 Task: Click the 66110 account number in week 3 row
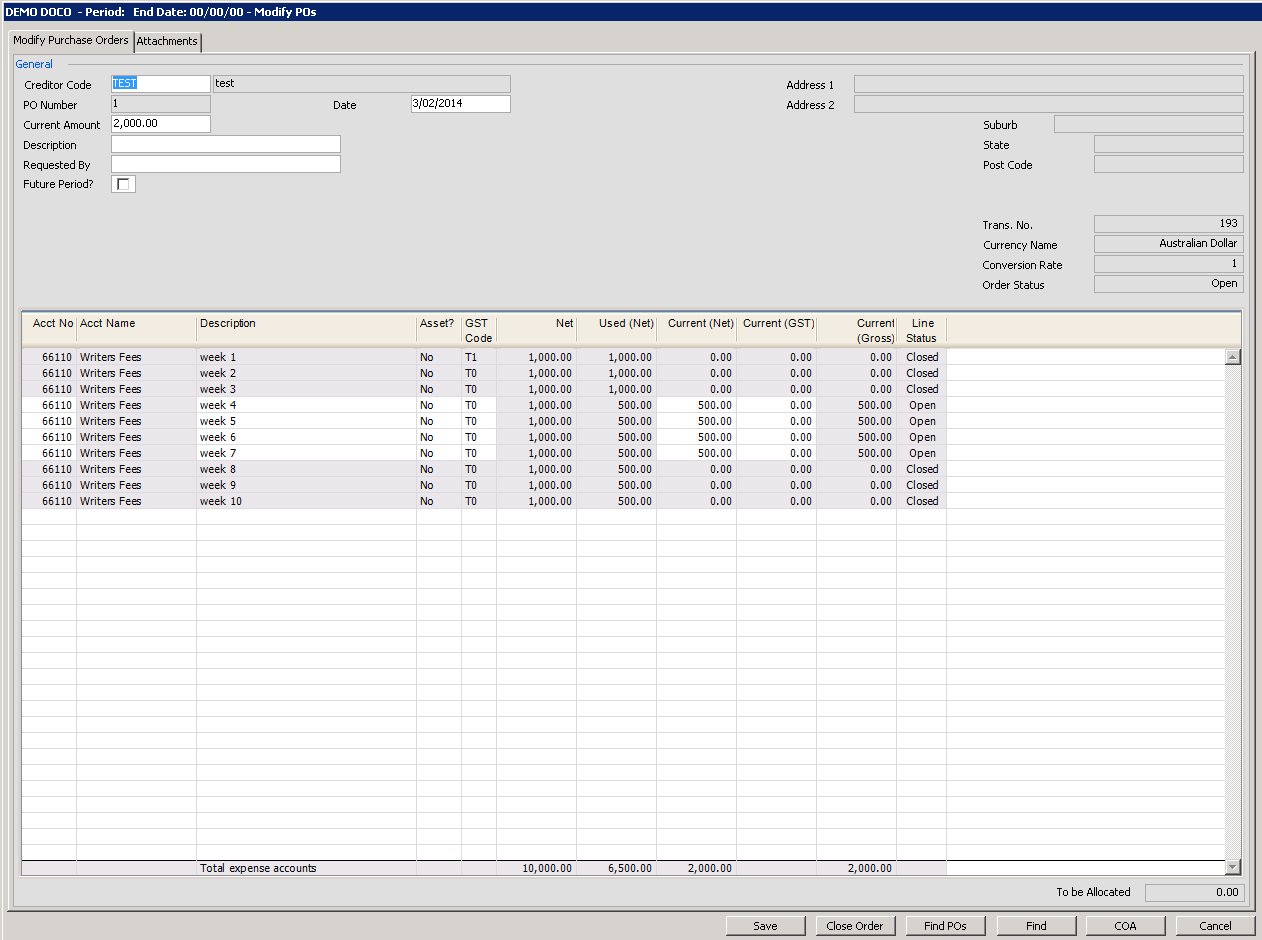pyautogui.click(x=50, y=389)
